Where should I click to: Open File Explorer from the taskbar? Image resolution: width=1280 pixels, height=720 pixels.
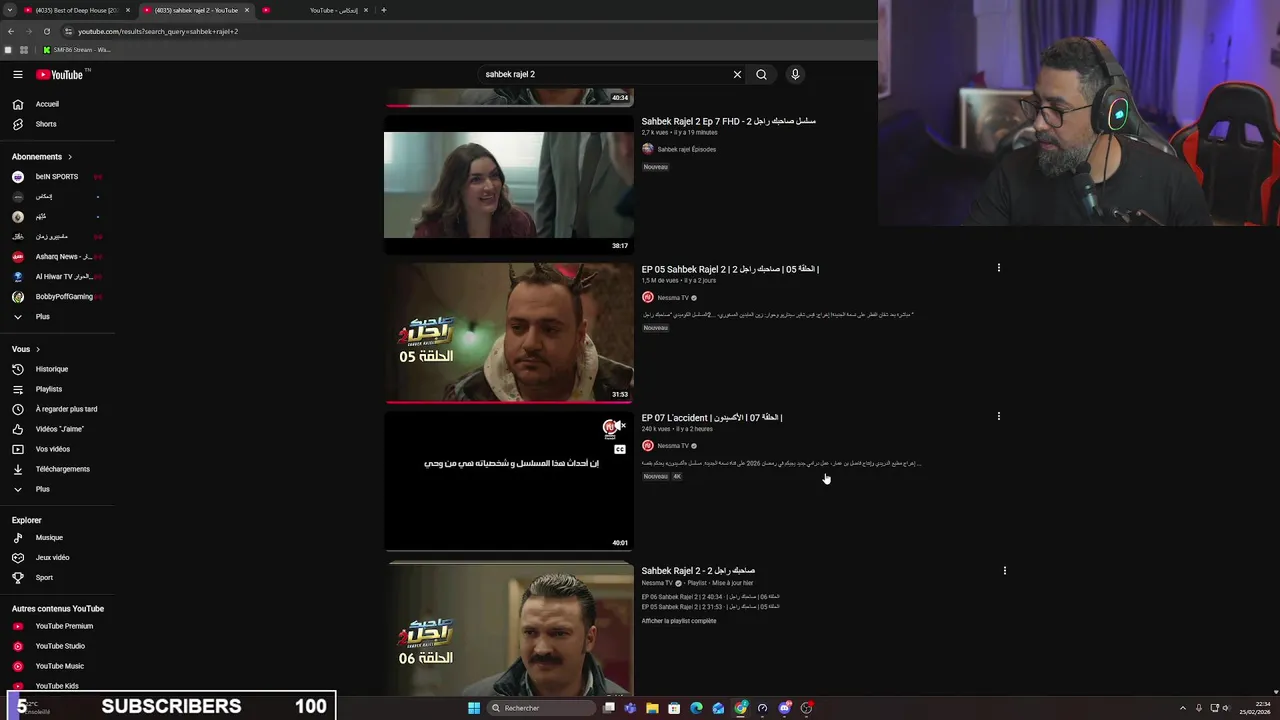(652, 708)
